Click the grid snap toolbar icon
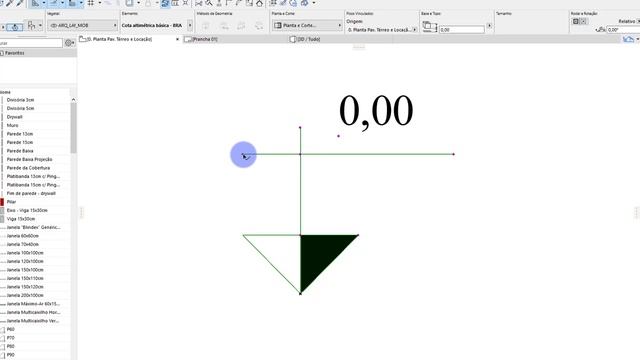The width and height of the screenshot is (640, 360). click(x=91, y=3)
